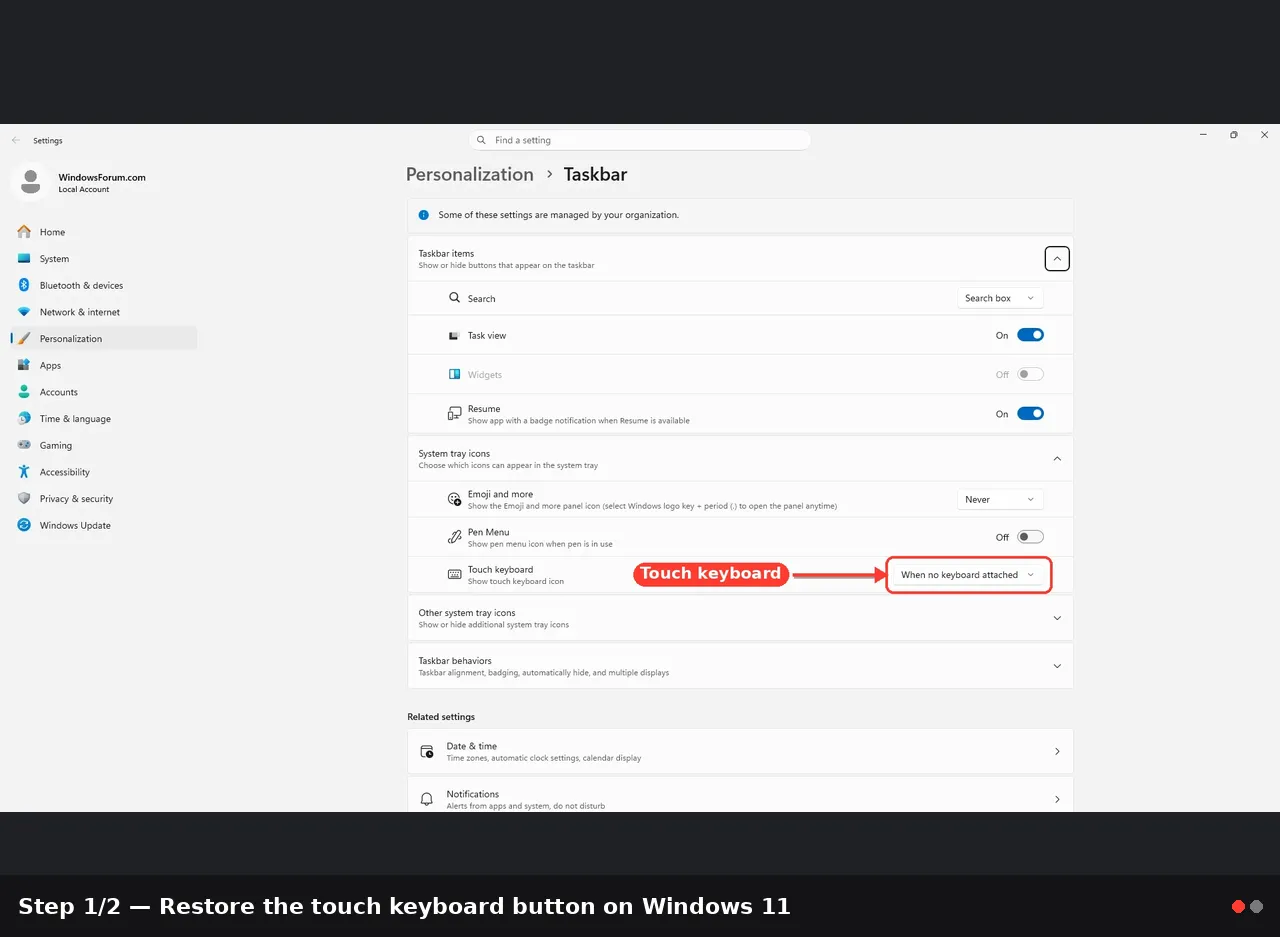
Task: Click the user profile avatar picture
Action: coord(31,182)
